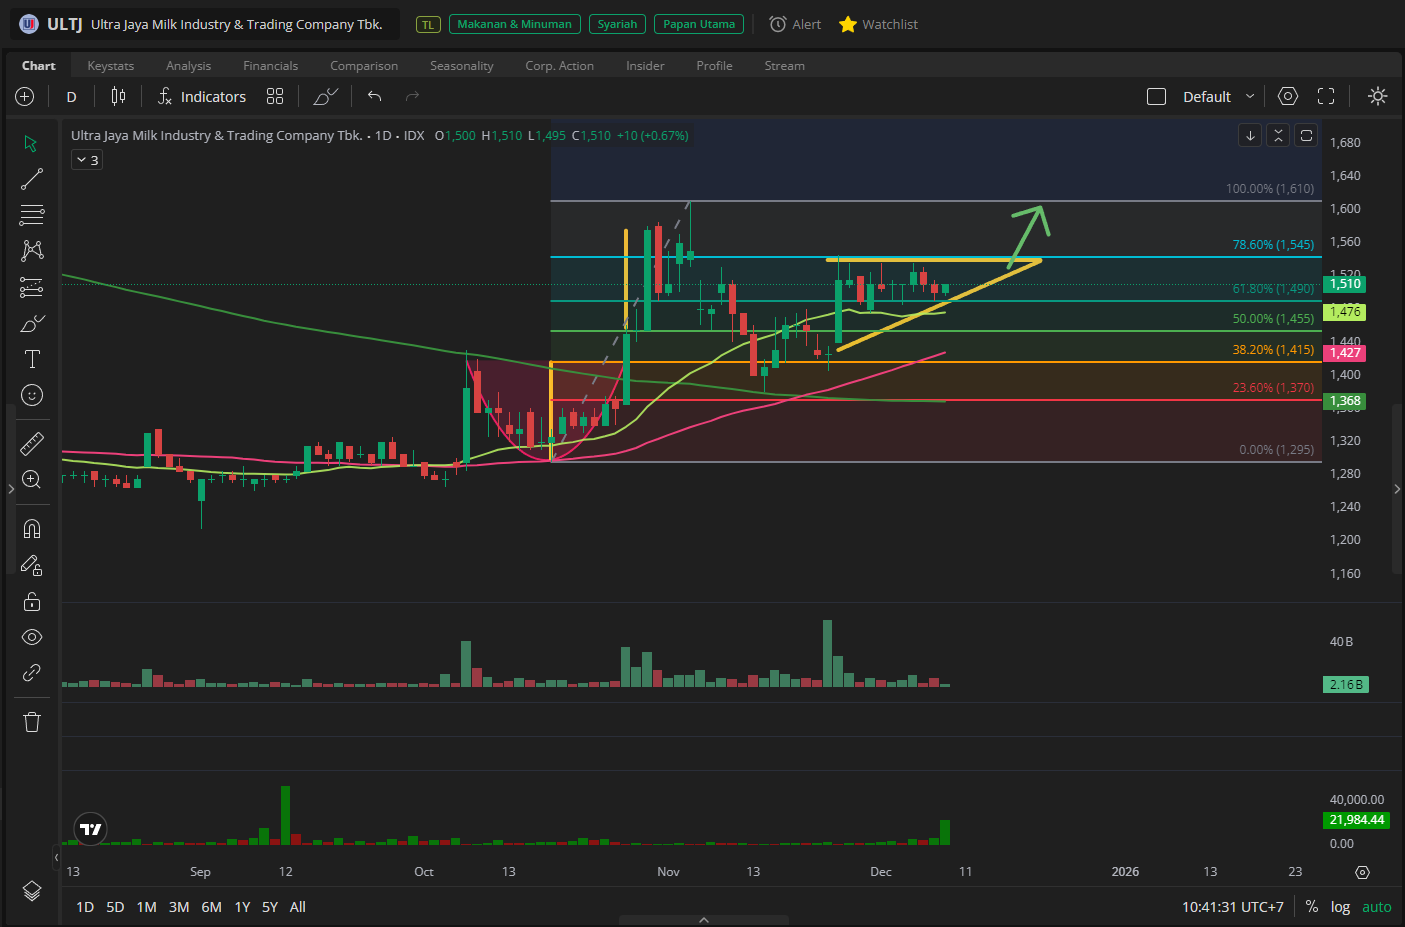
Task: Toggle the layout checkbox beside Default
Action: (1156, 97)
